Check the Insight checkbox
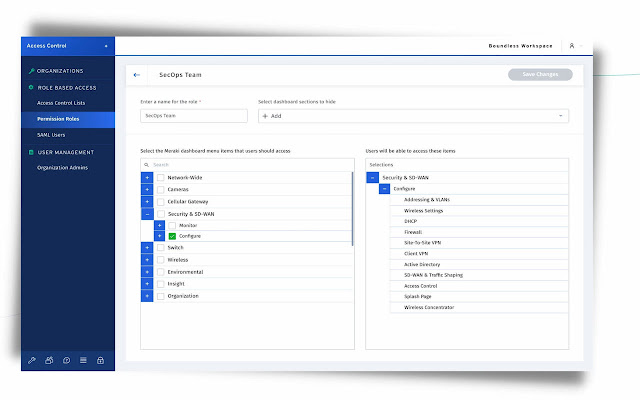The image size is (640, 400). tap(161, 284)
